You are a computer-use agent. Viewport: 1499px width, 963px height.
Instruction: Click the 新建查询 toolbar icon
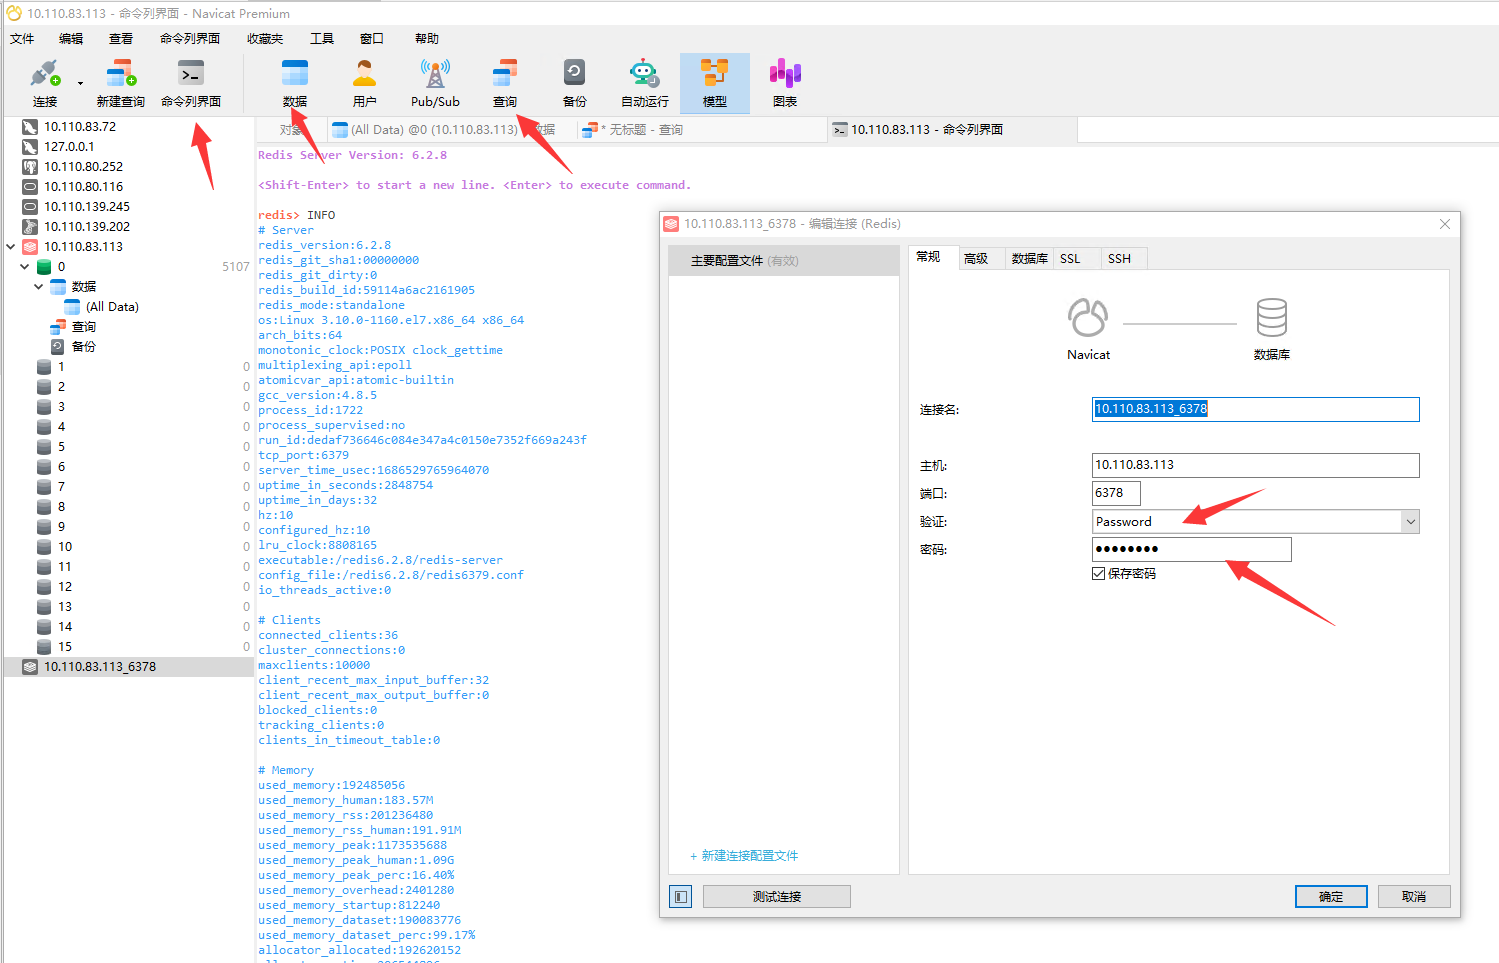coord(121,83)
